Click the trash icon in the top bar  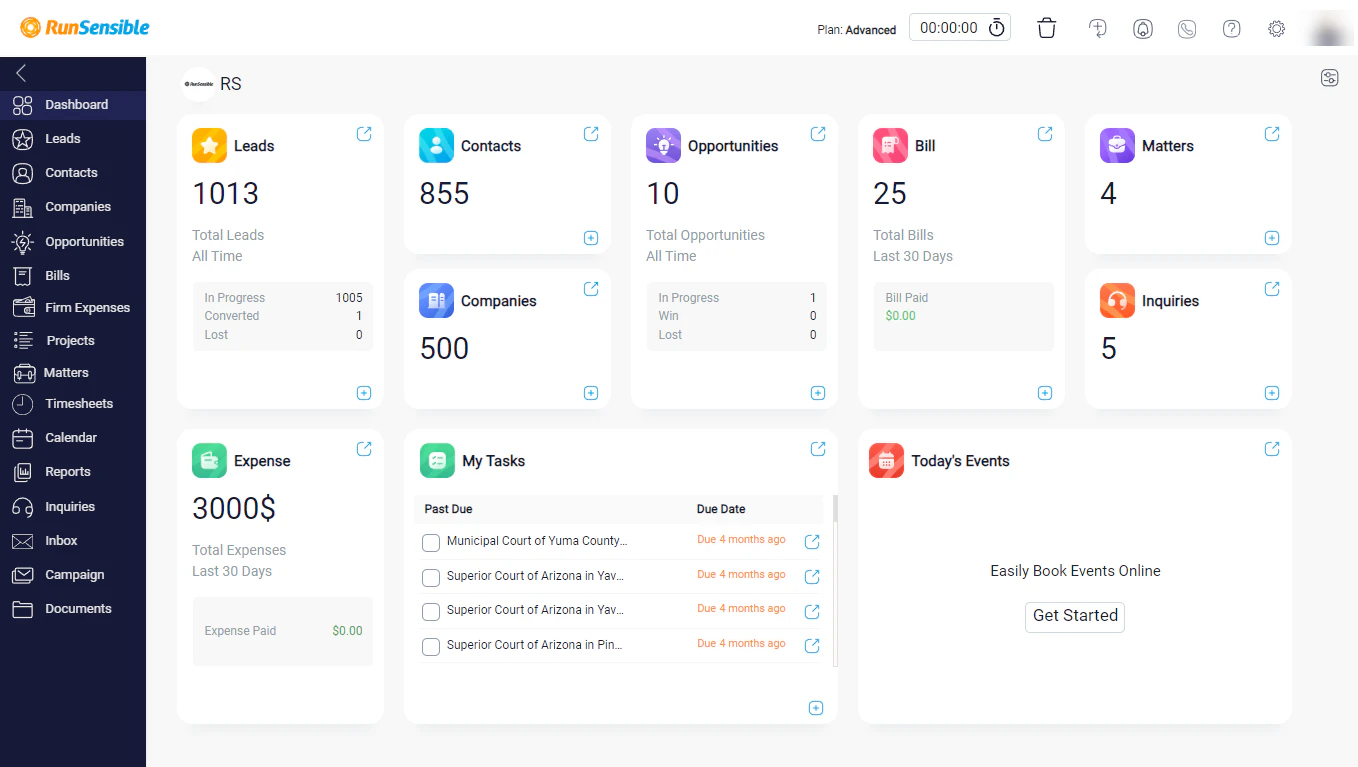click(x=1046, y=28)
